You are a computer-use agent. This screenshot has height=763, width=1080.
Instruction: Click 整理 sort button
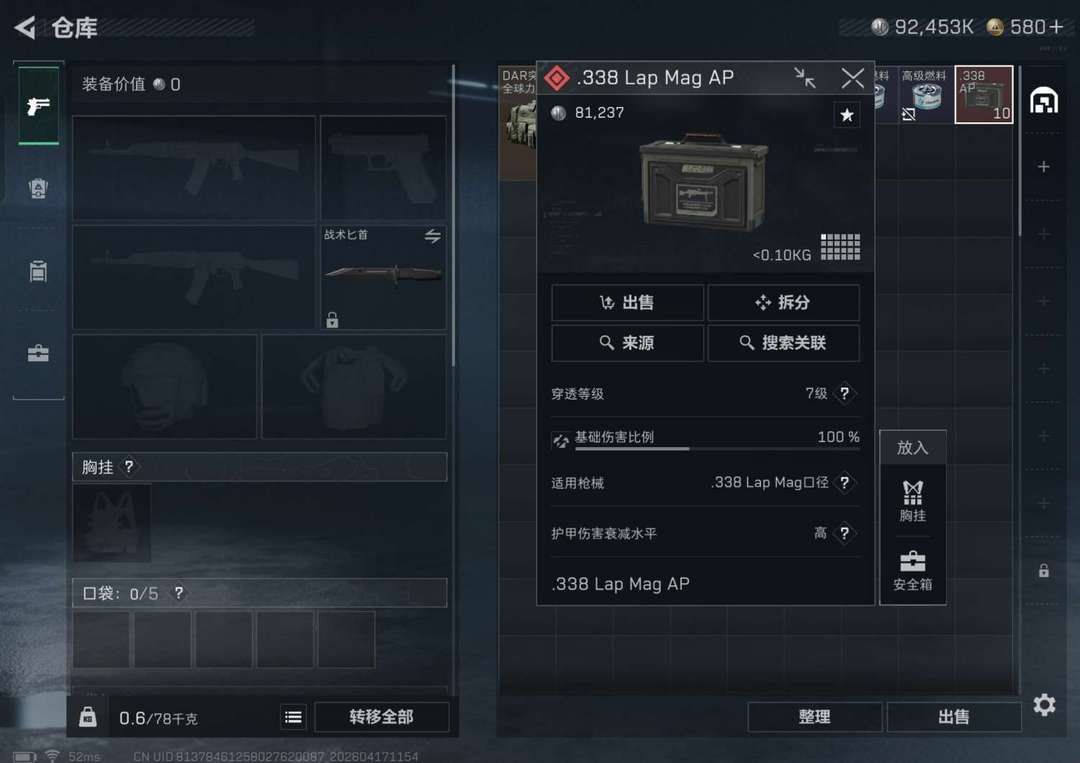point(814,717)
